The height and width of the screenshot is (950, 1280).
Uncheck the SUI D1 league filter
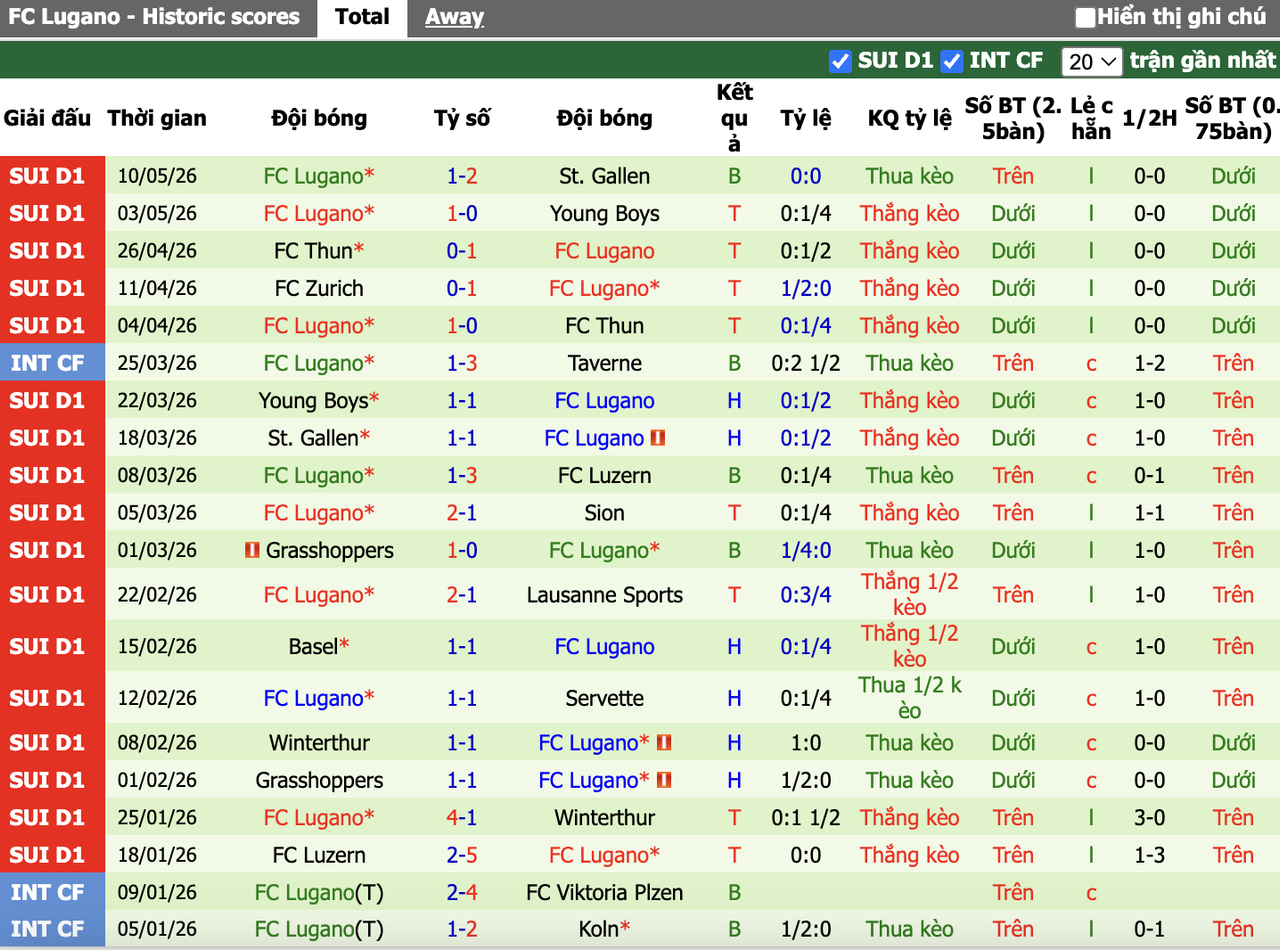(x=840, y=61)
